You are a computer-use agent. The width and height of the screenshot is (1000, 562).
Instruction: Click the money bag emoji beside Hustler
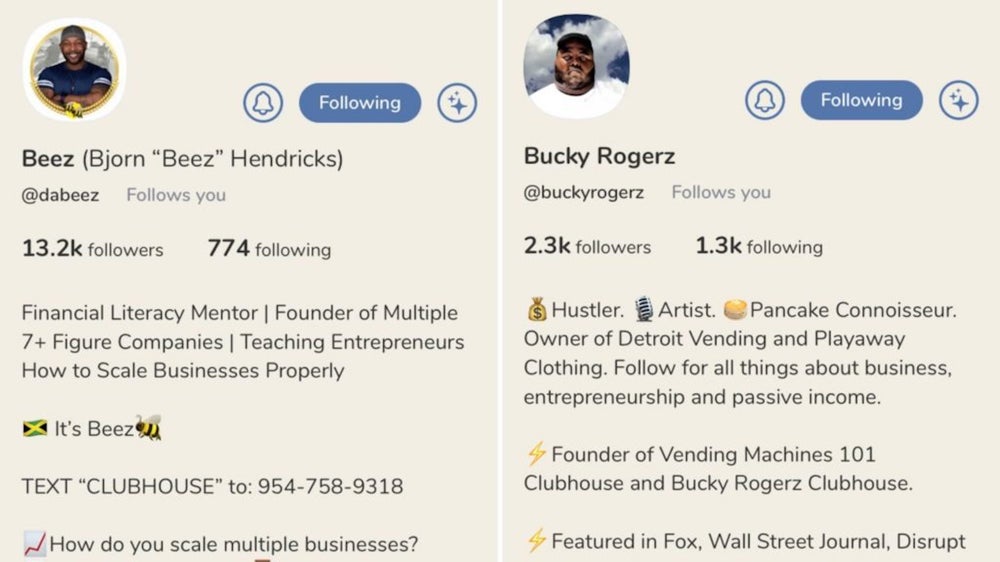(536, 310)
